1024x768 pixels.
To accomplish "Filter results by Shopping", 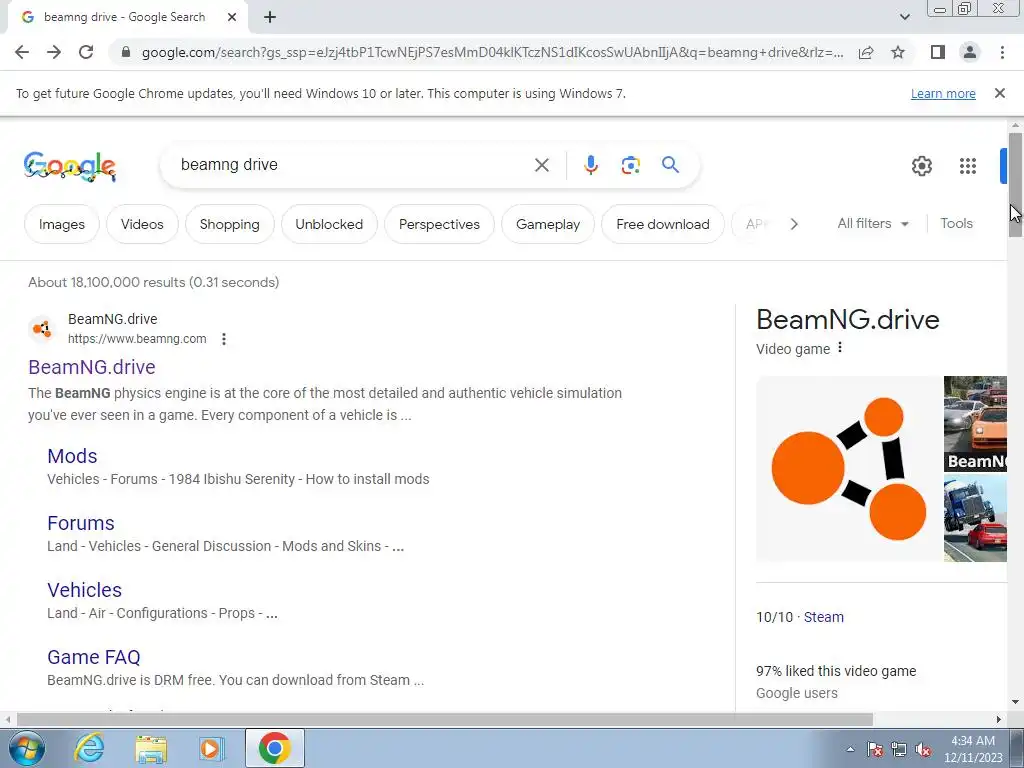I will [x=229, y=224].
